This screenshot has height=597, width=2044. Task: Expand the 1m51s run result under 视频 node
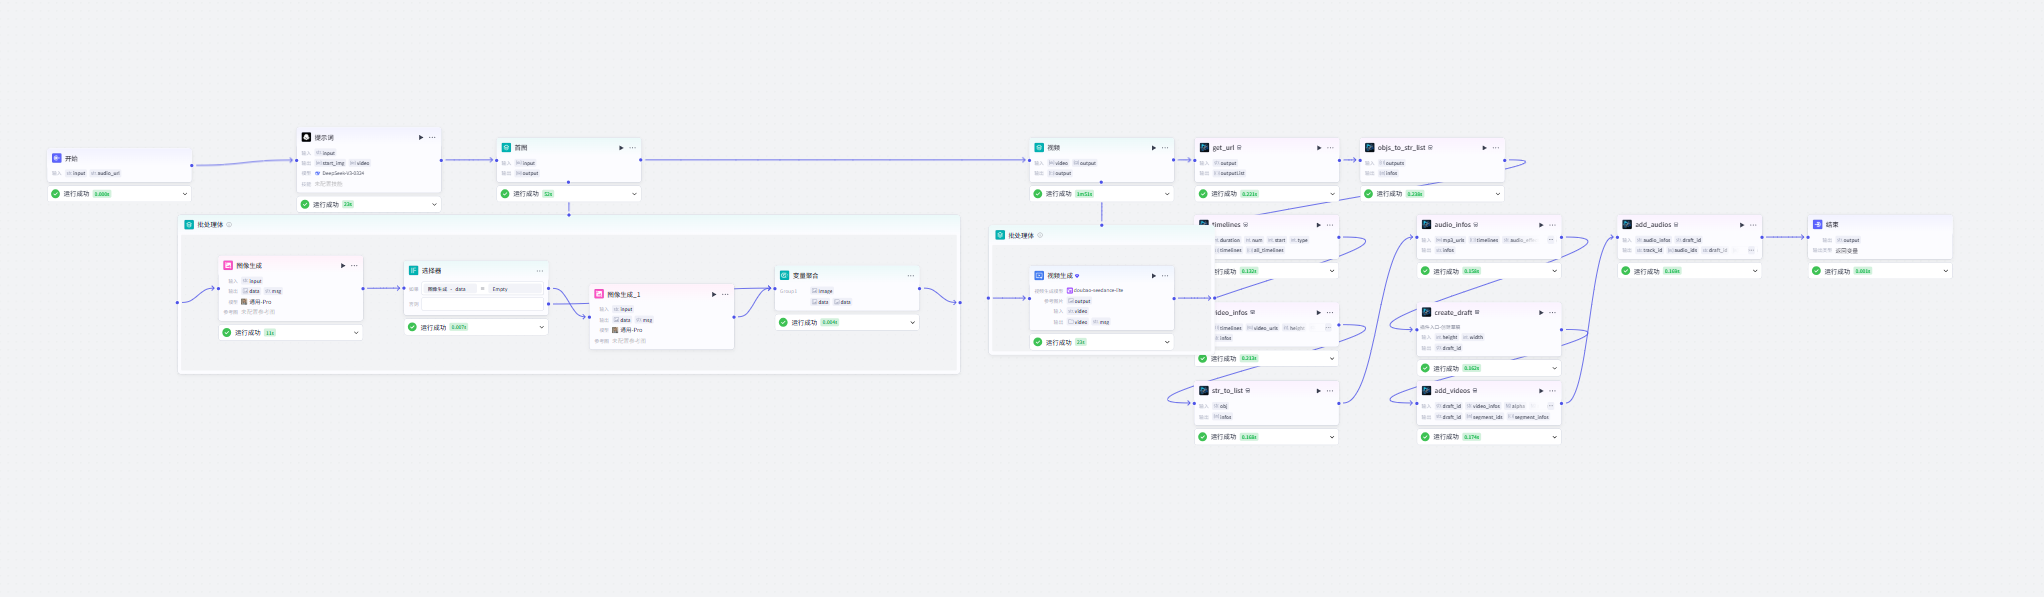click(x=1167, y=194)
